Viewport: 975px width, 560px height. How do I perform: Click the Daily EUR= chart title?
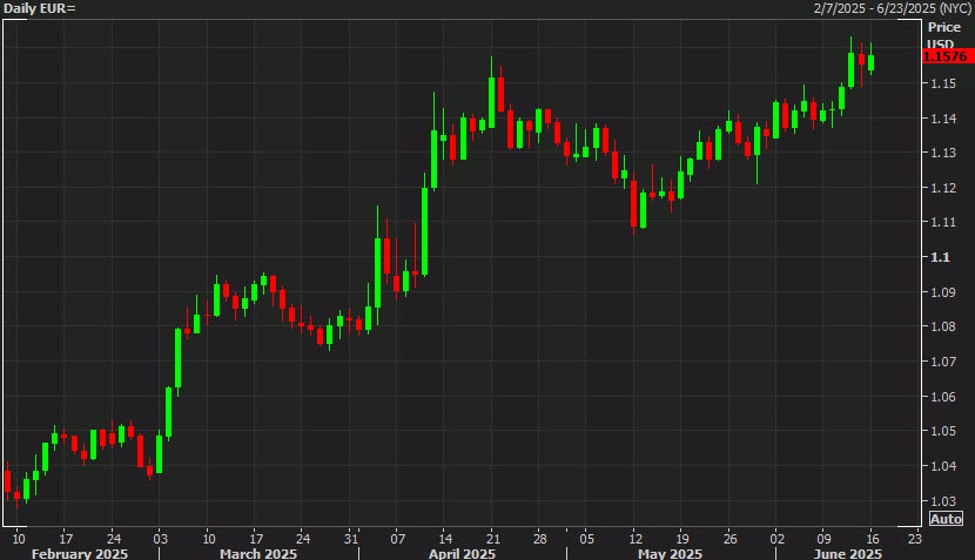point(39,9)
